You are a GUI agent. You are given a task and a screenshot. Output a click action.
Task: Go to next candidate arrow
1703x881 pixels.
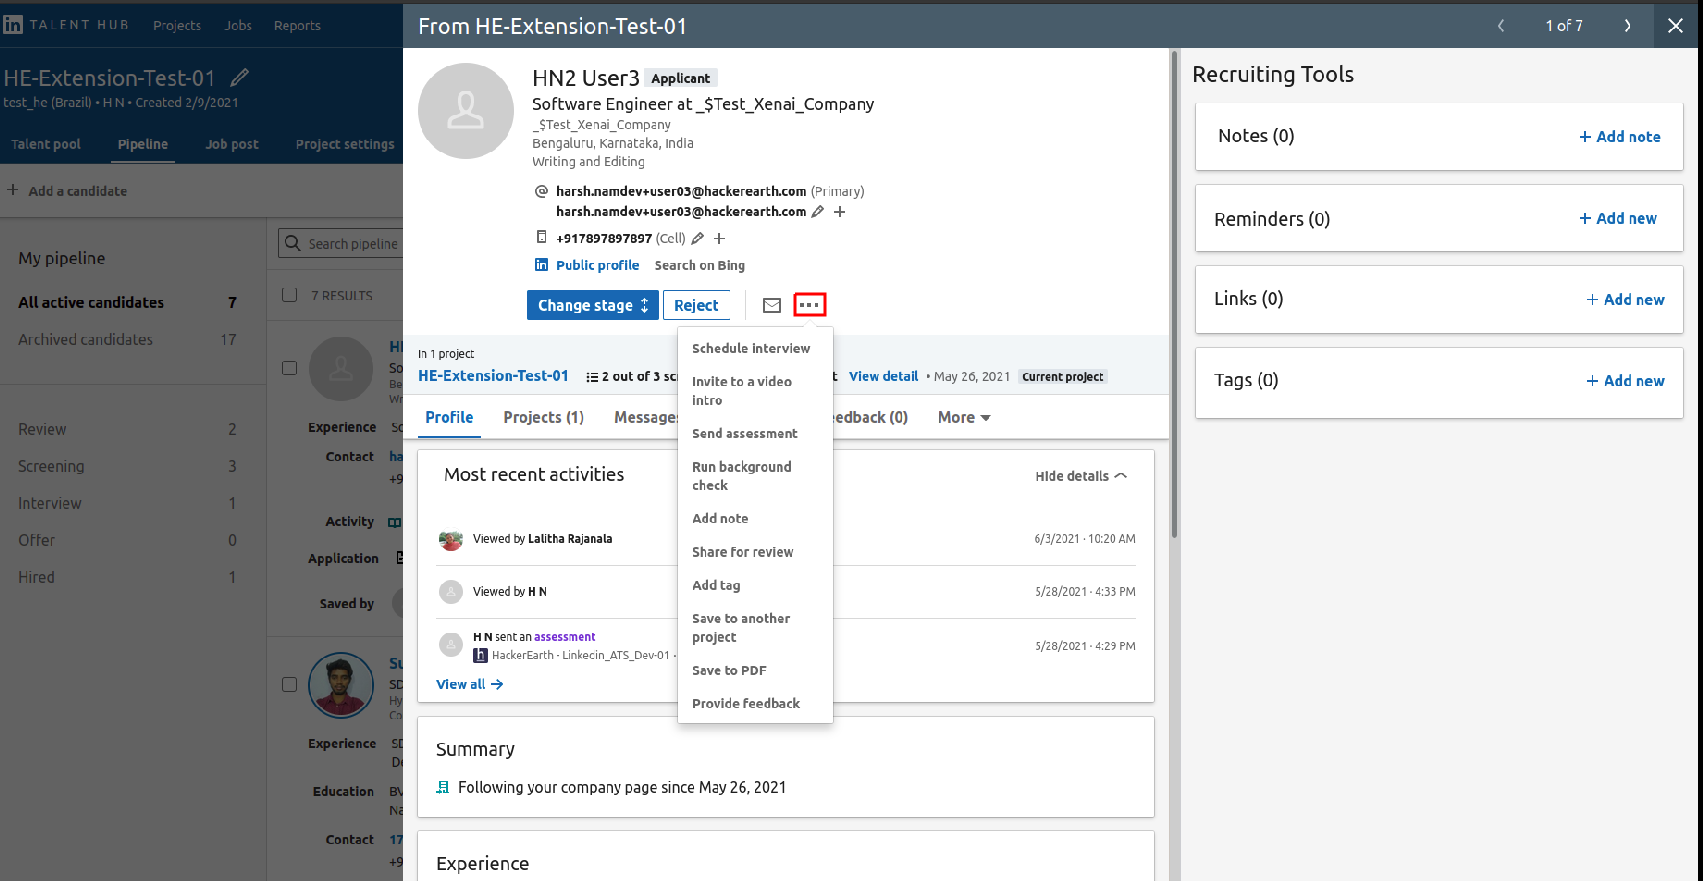[1627, 26]
